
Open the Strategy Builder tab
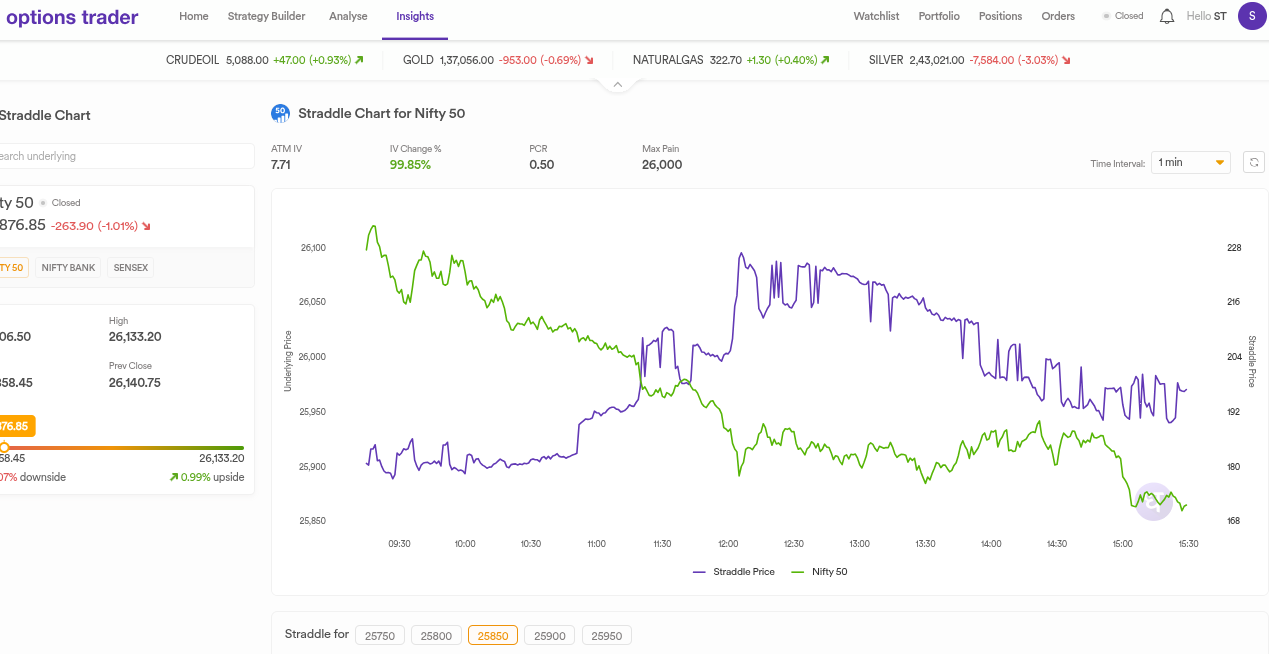pyautogui.click(x=266, y=16)
